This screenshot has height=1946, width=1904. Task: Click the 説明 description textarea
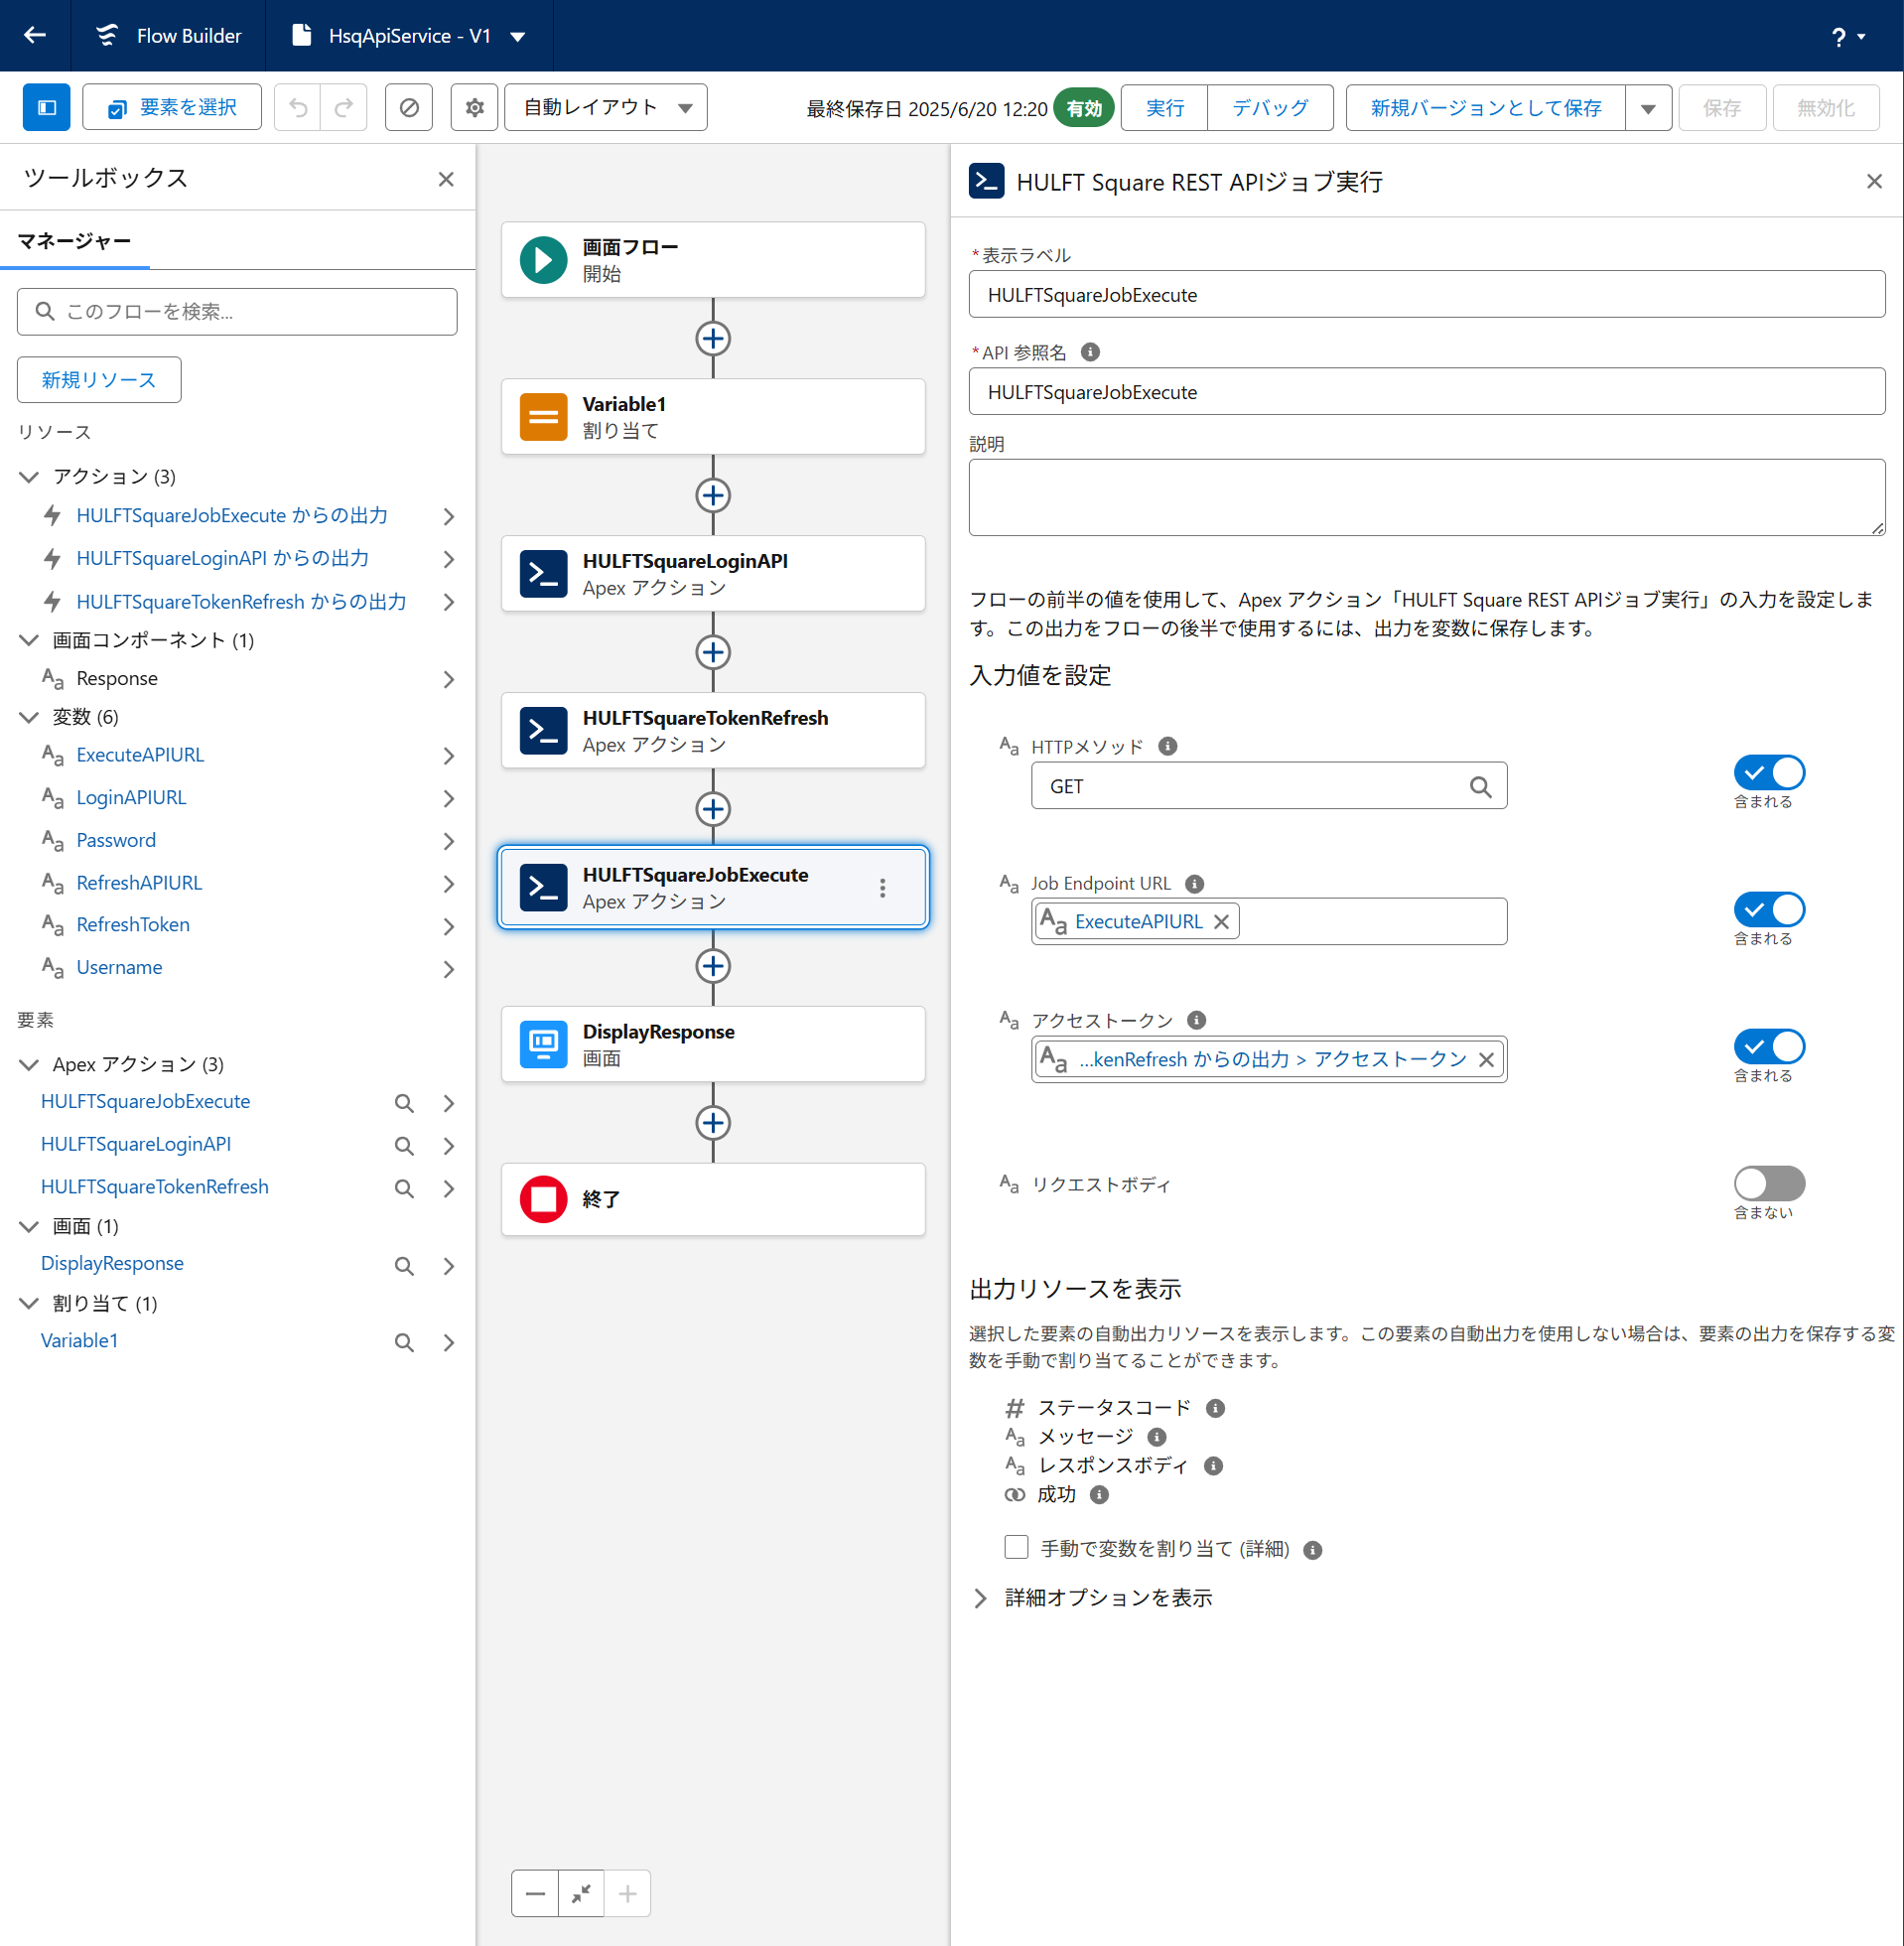[1427, 498]
